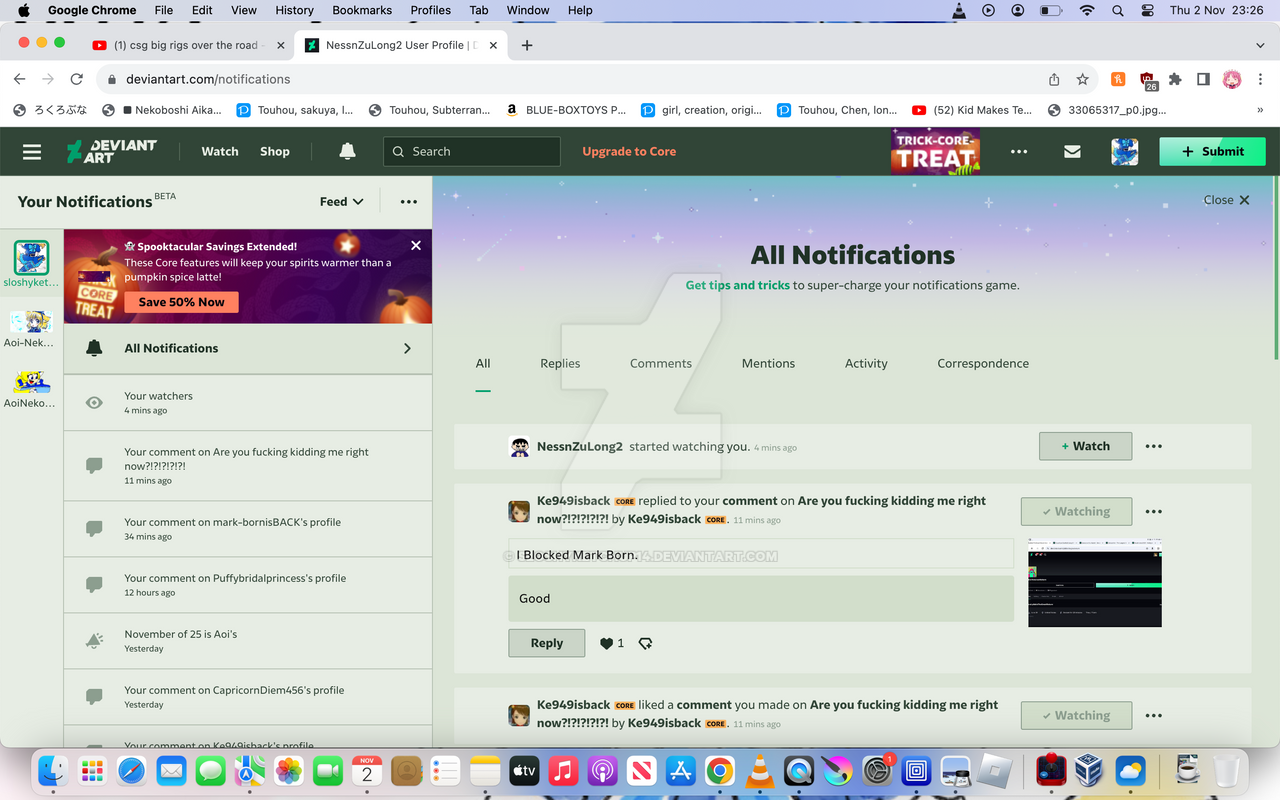Toggle Watching button on Ke949isback reply
Viewport: 1280px width, 800px height.
pos(1076,511)
